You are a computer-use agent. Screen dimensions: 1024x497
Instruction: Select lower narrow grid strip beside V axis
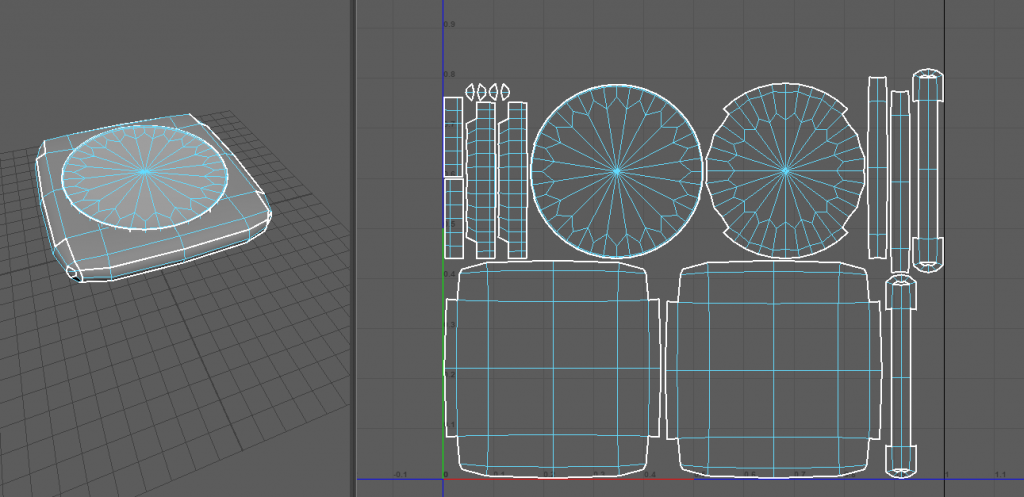click(453, 217)
